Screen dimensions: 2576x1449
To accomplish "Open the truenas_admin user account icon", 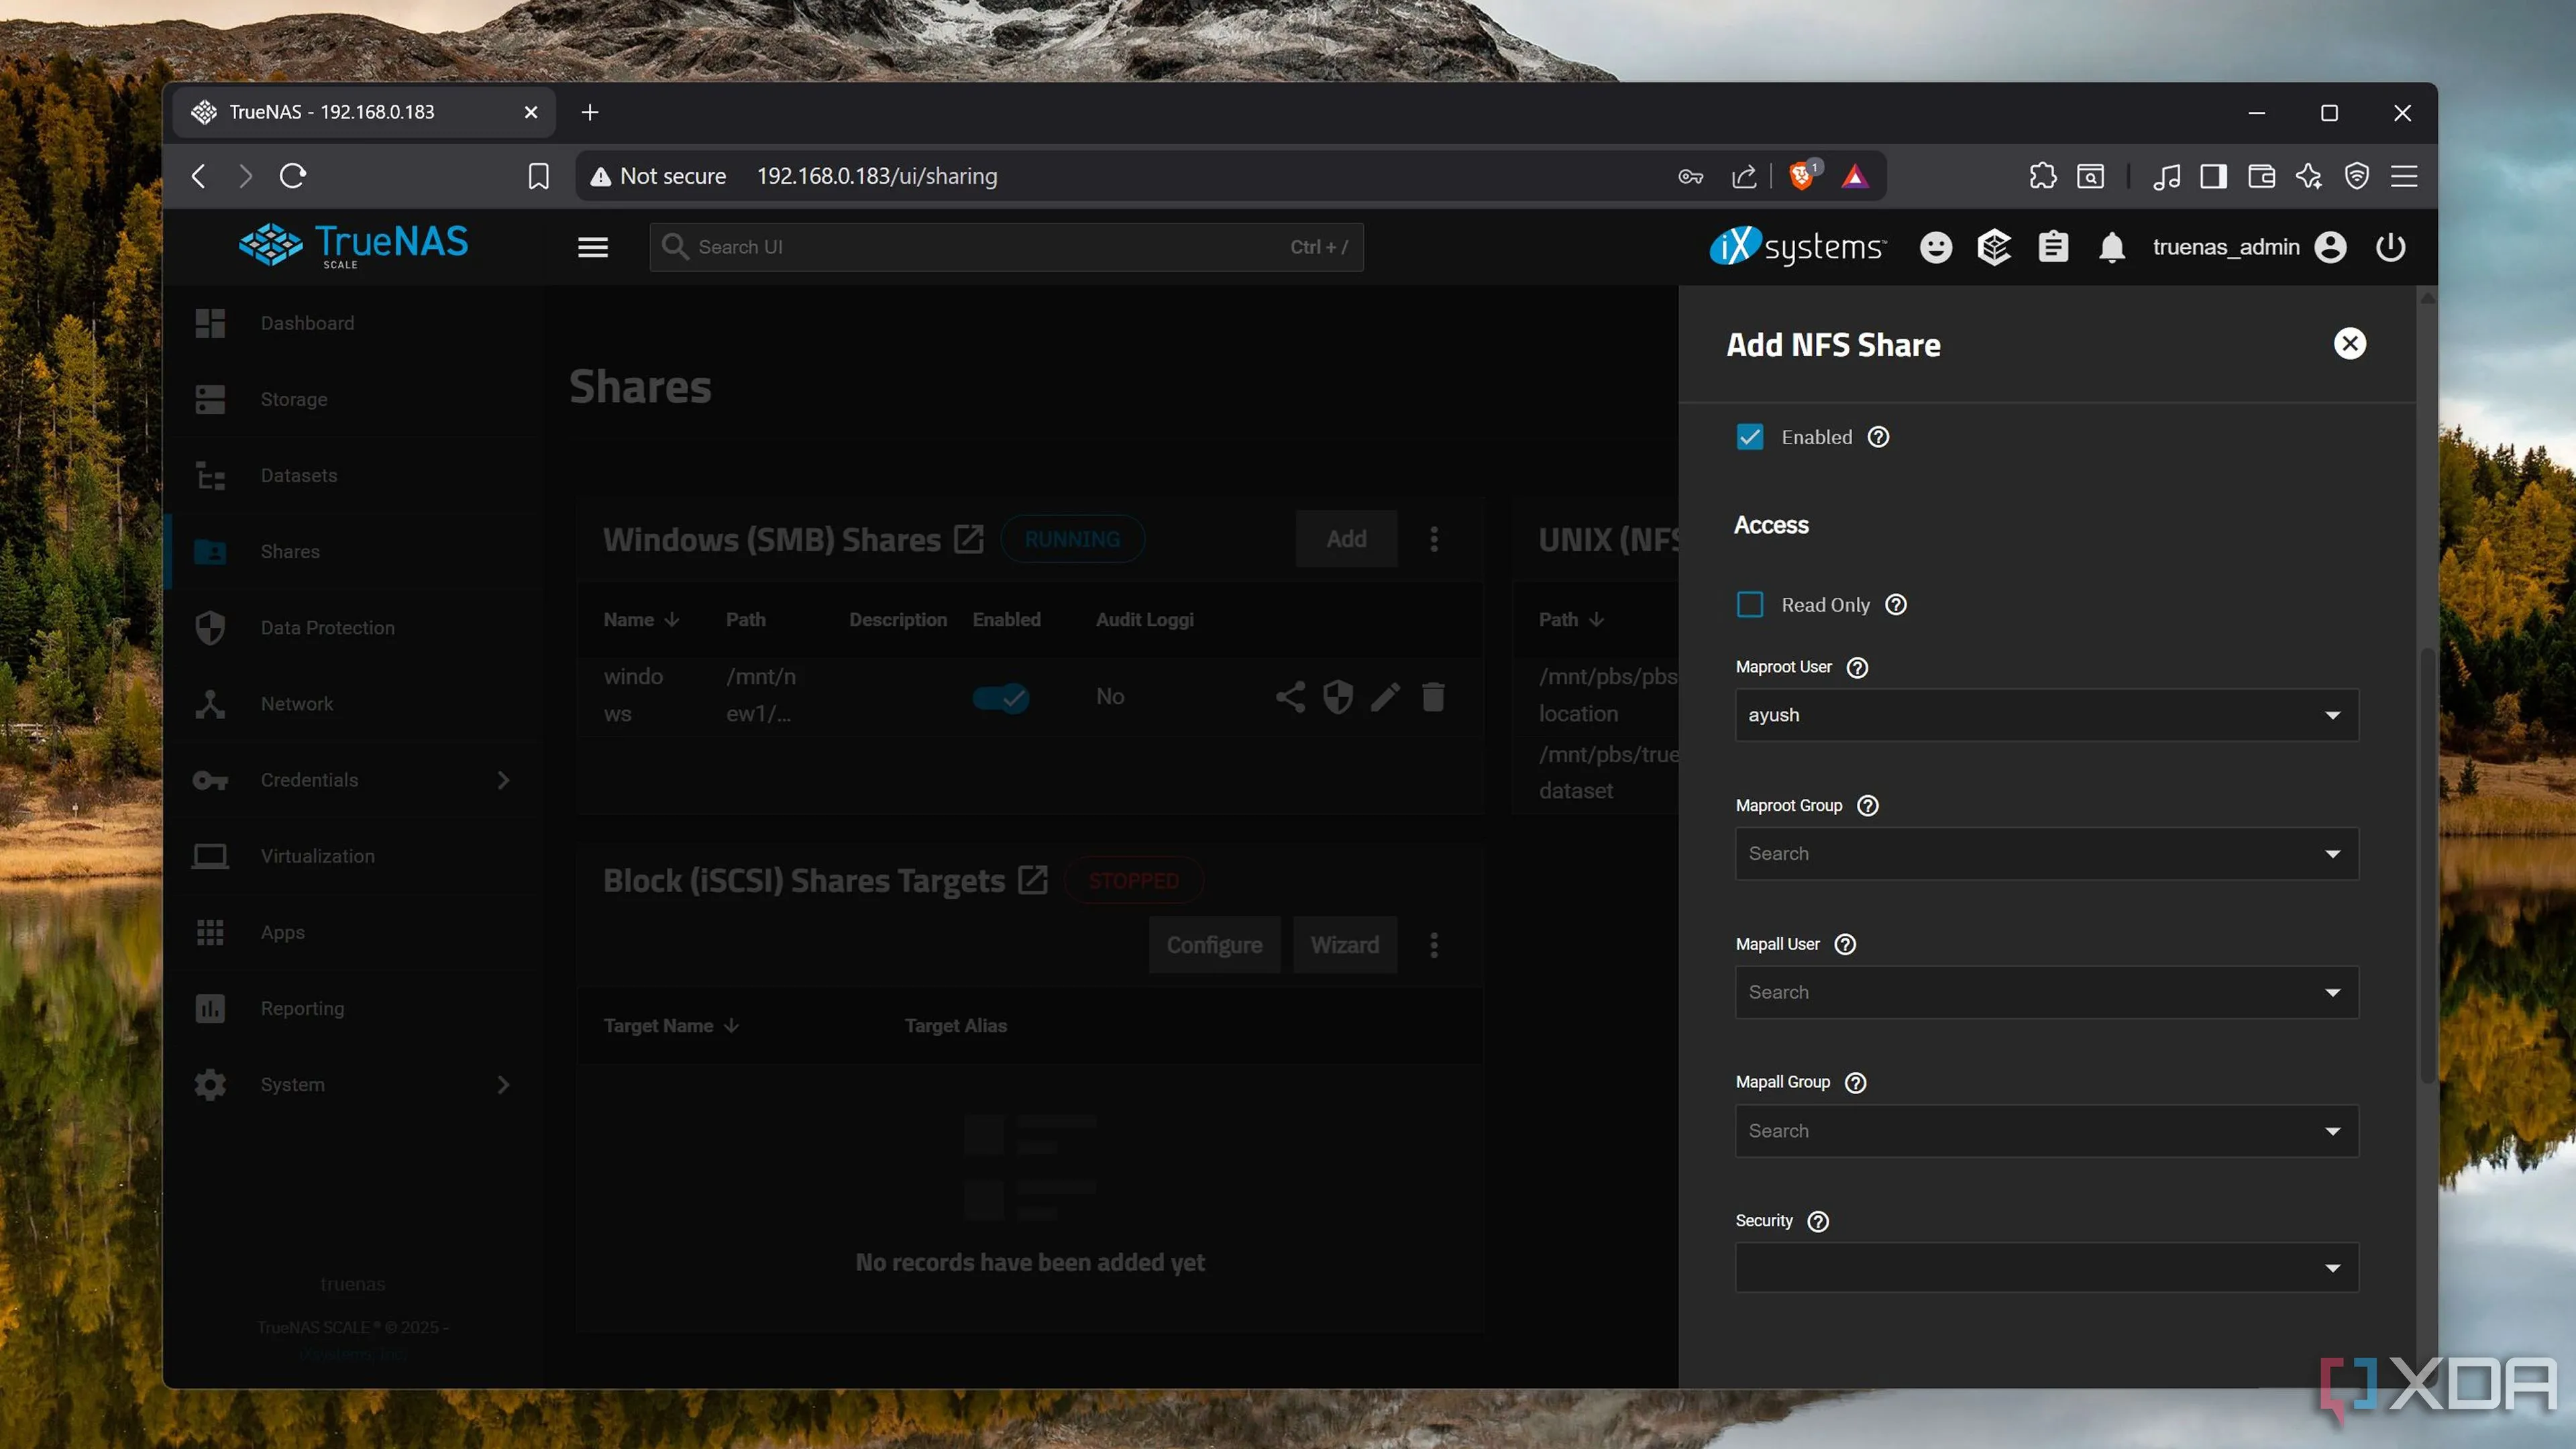I will 2330,247.
